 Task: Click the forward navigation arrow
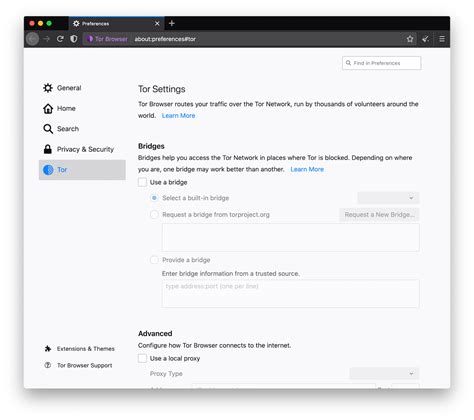(47, 39)
